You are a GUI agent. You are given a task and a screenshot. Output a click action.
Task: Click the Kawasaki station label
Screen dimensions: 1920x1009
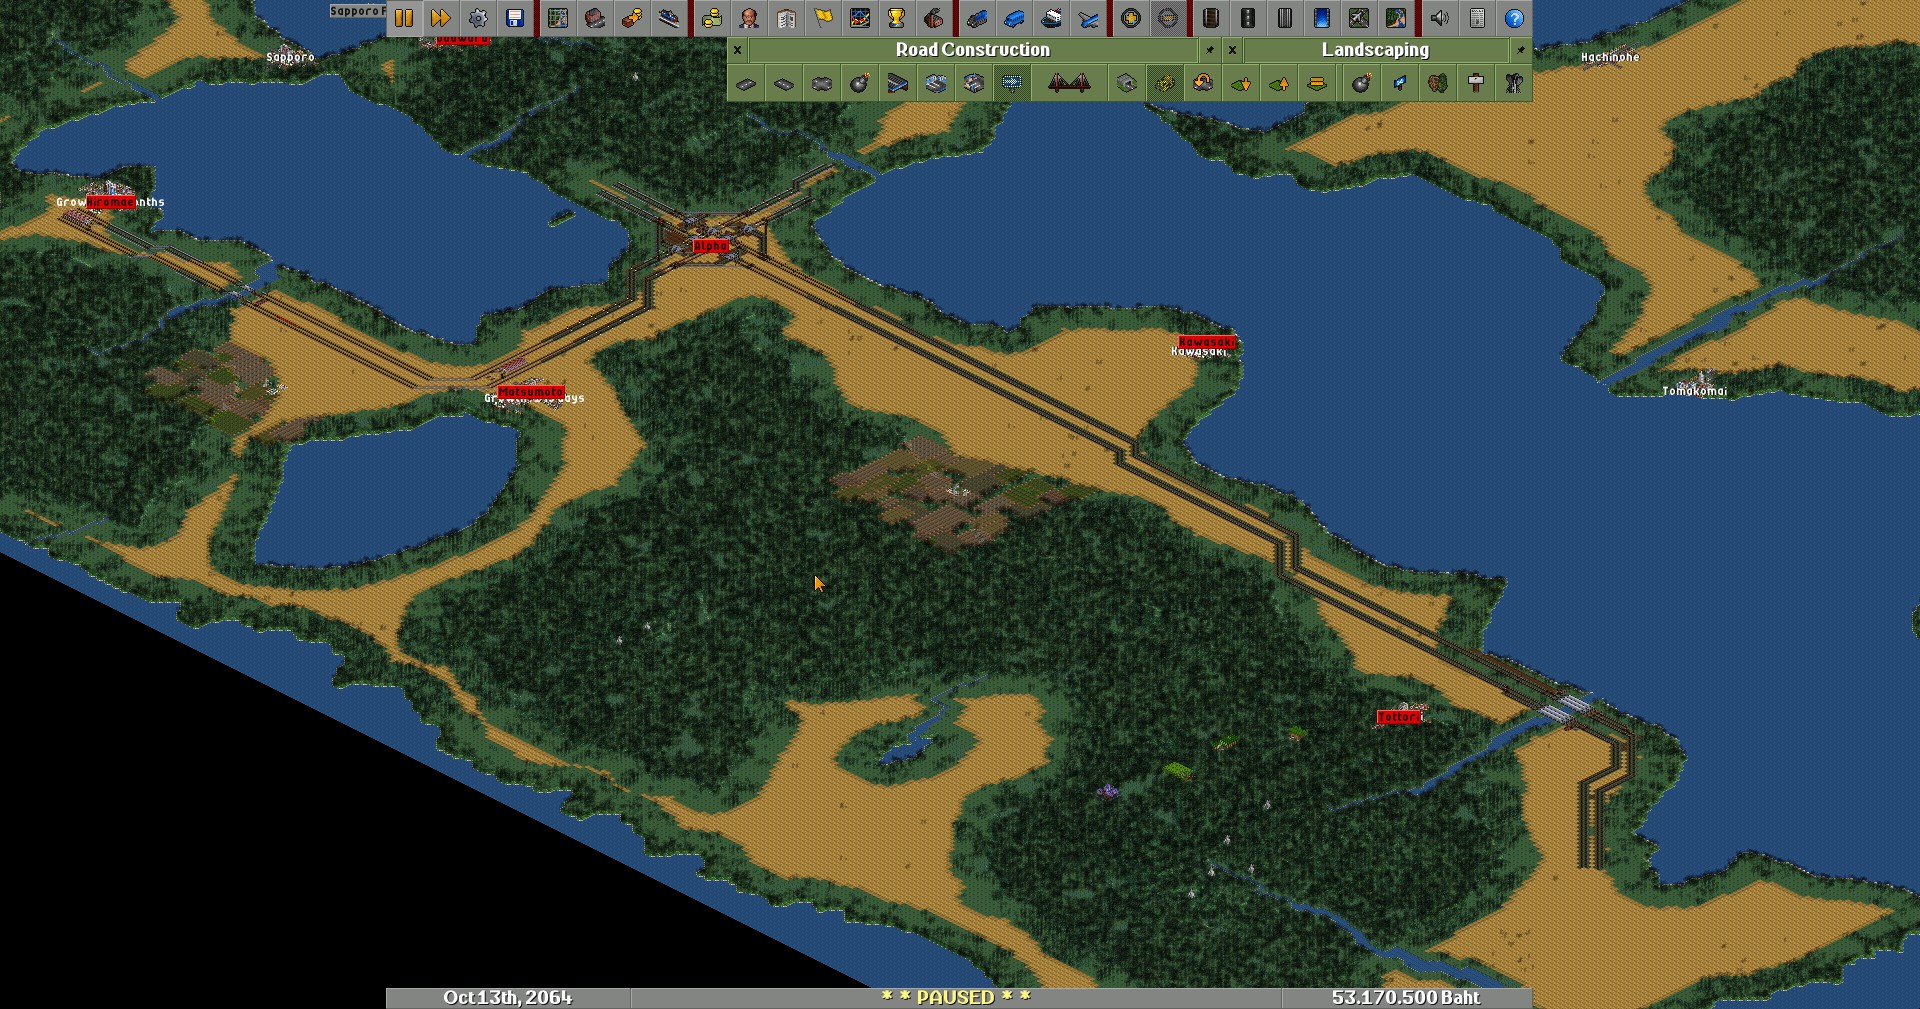[1206, 342]
